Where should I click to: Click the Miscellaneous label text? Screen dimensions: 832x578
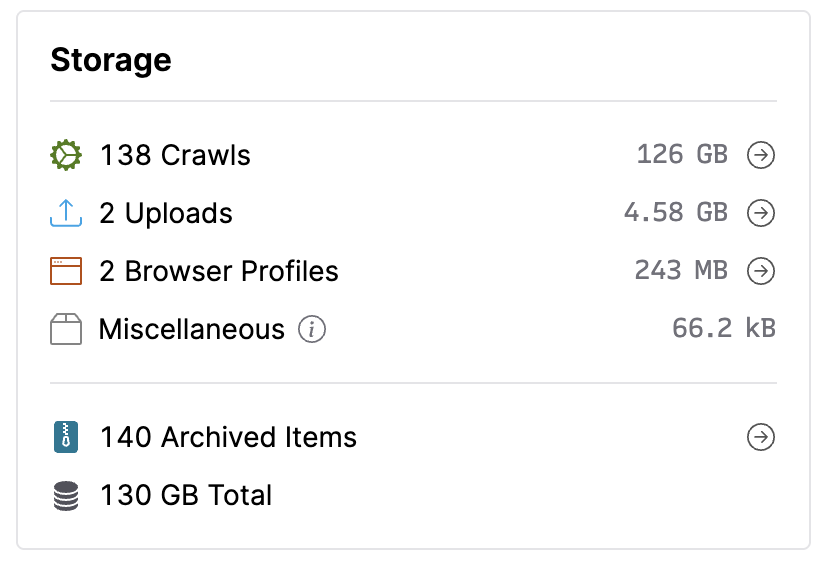[x=192, y=329]
